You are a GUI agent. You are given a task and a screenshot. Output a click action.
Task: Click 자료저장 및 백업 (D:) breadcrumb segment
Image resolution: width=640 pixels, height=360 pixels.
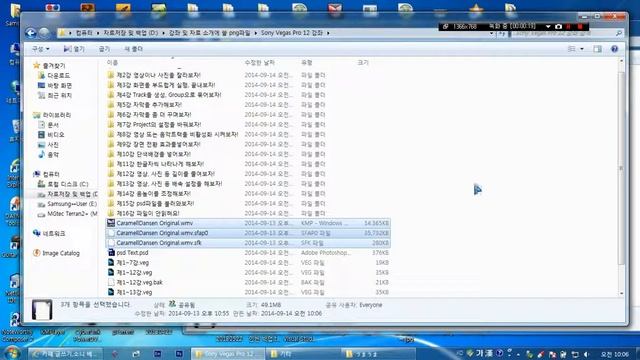(131, 33)
